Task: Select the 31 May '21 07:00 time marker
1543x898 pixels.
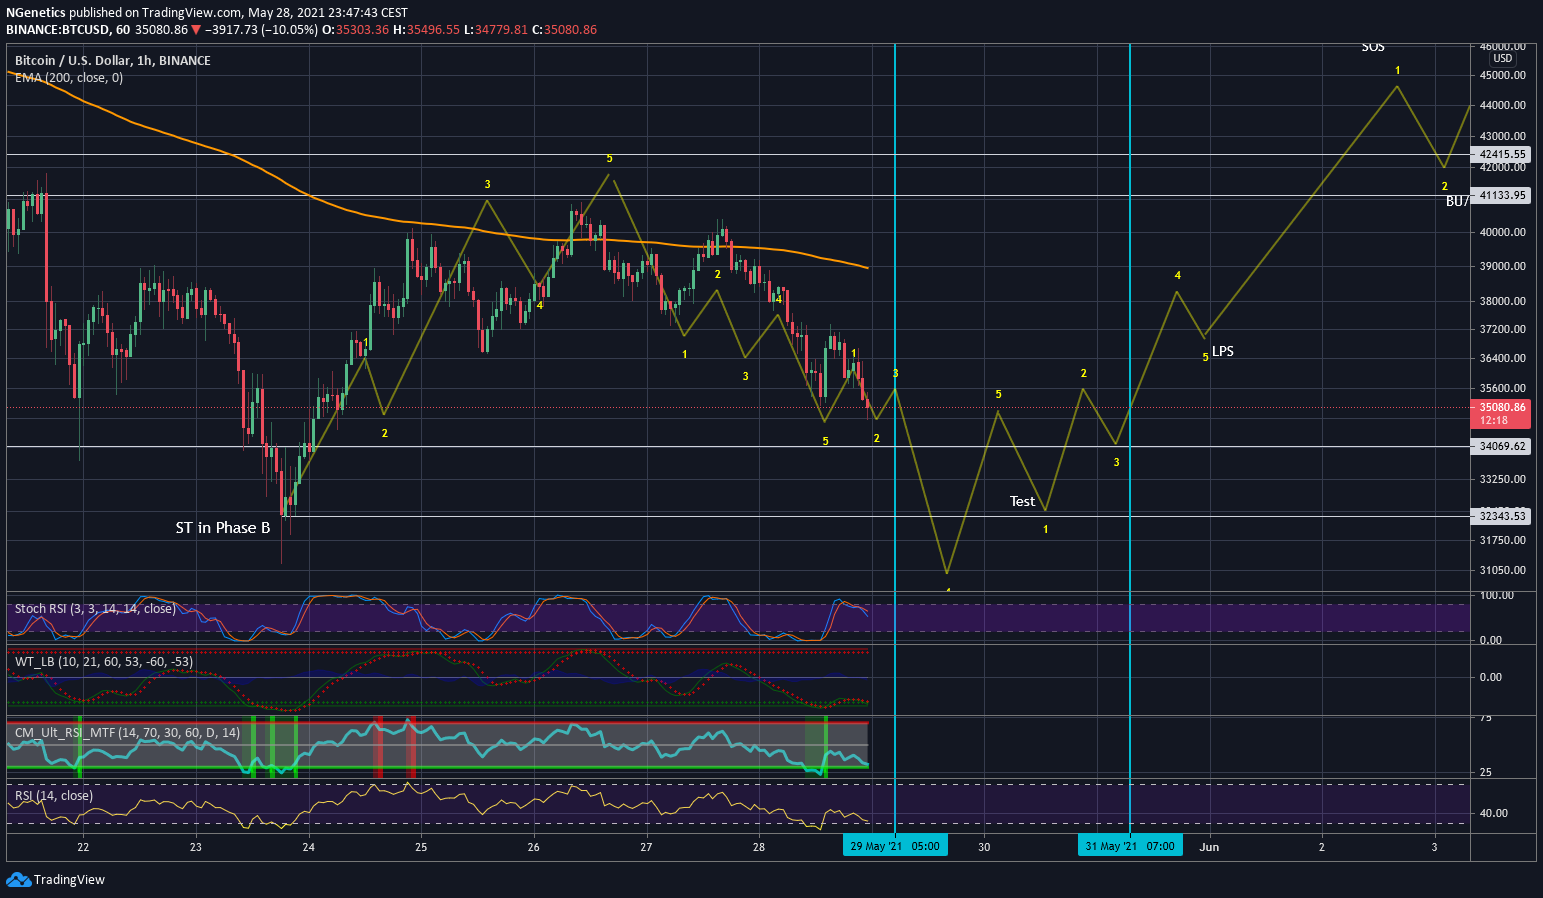Action: point(1130,846)
